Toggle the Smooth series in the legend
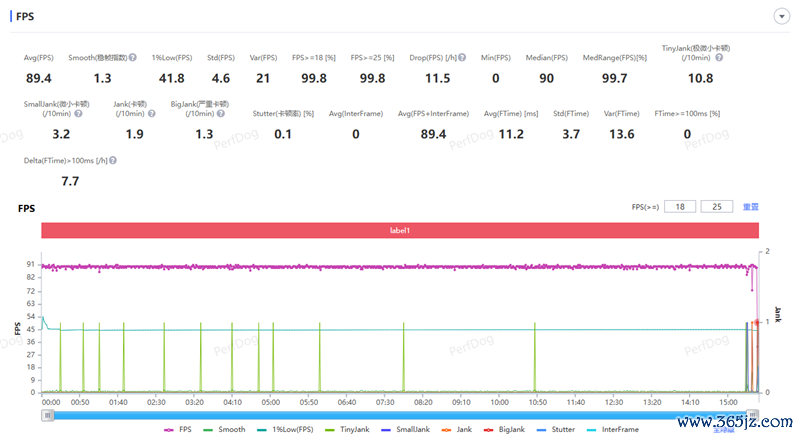 (x=224, y=429)
